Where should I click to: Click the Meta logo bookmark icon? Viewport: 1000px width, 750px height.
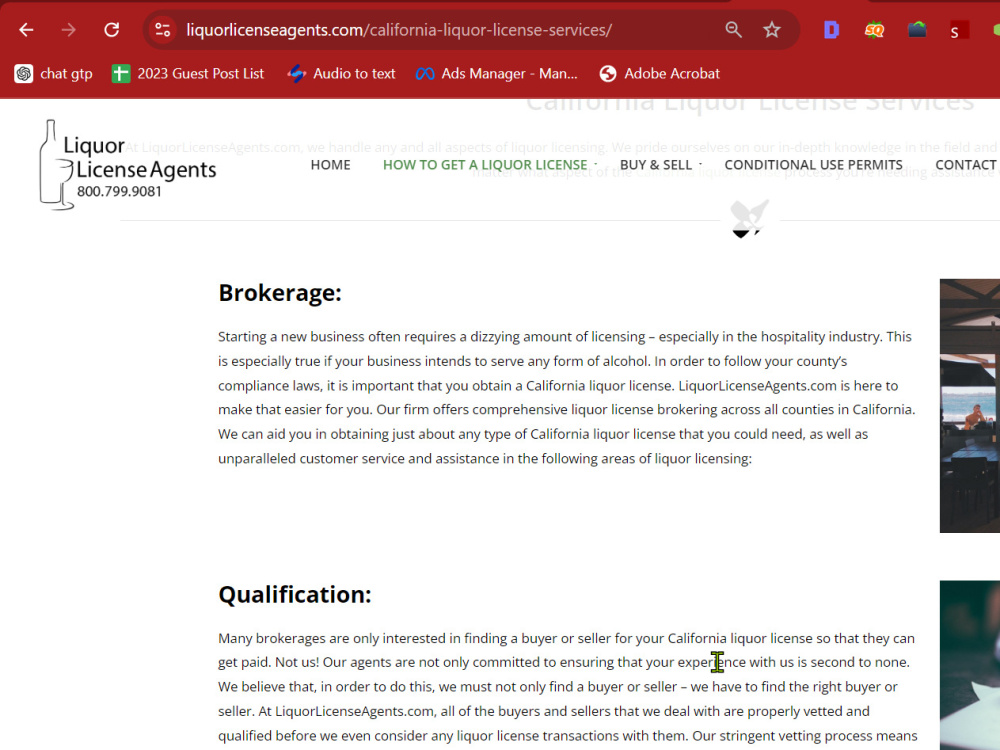425,74
